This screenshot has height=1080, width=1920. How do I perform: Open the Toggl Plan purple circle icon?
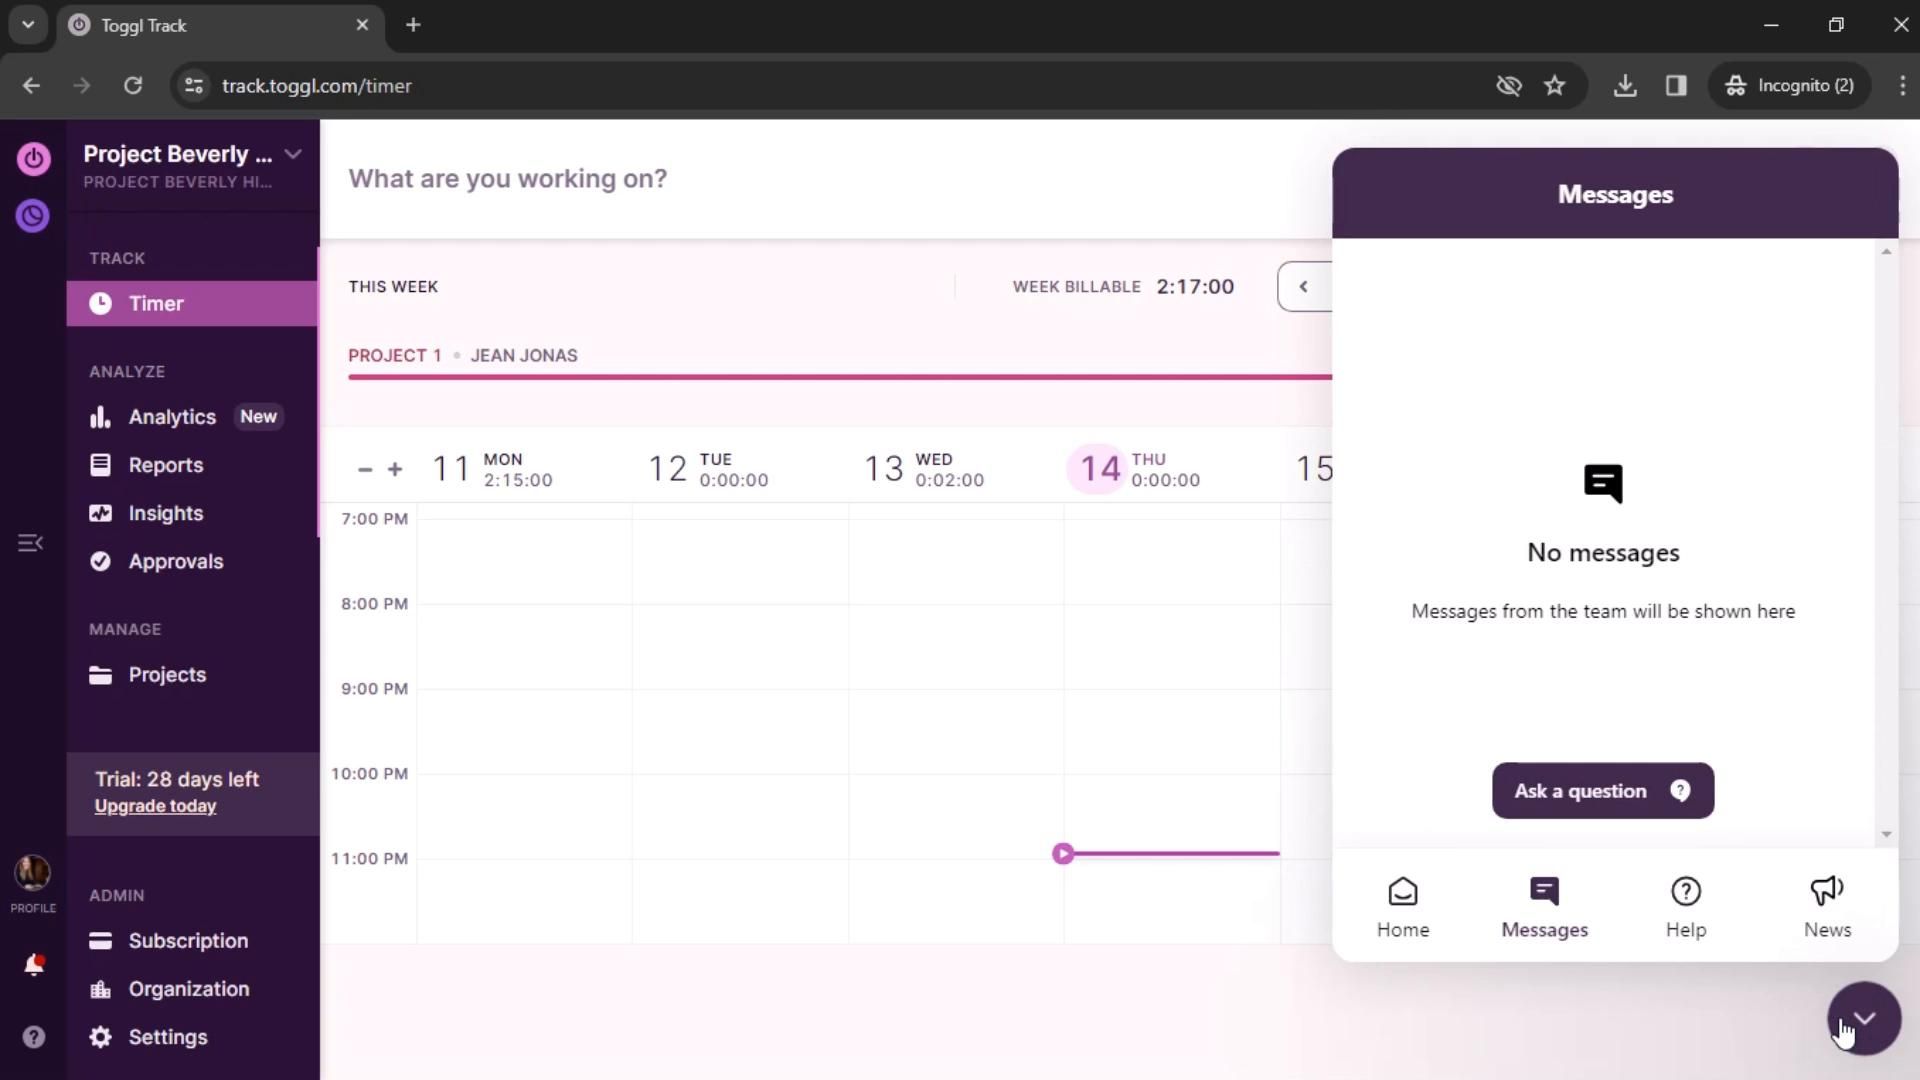(33, 215)
